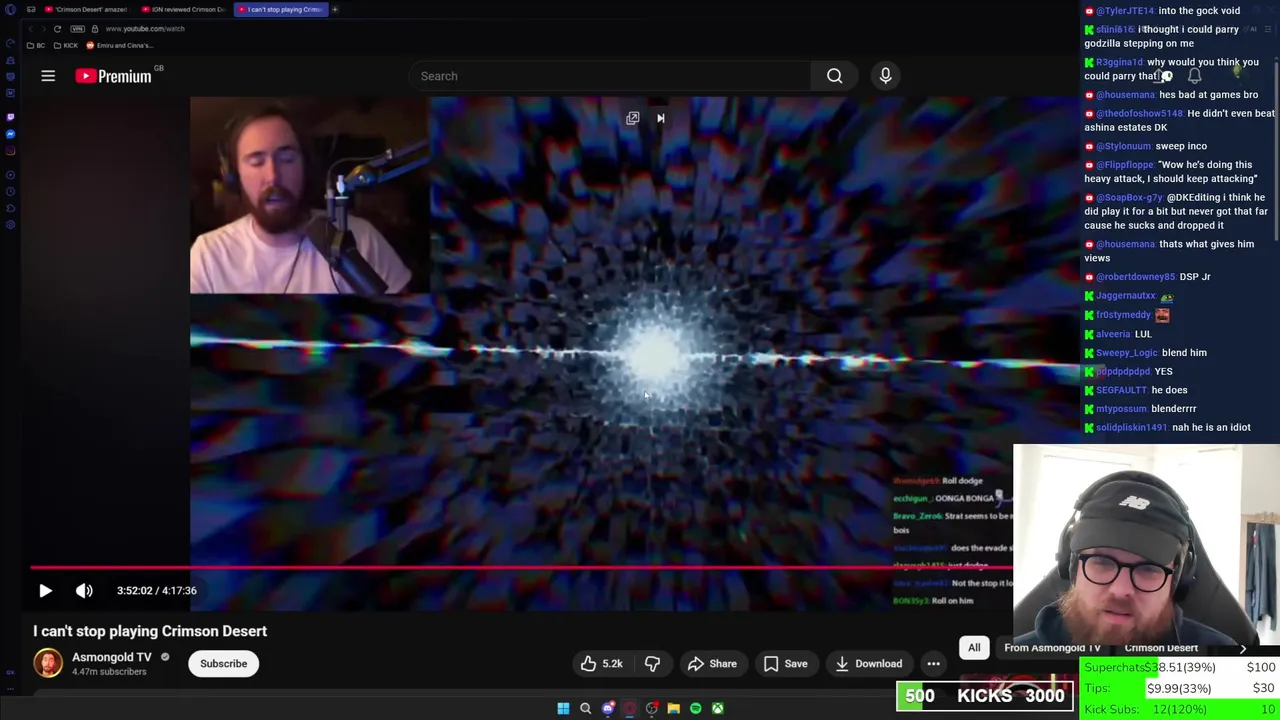The image size is (1280, 720).
Task: Open OBS Studio from taskbar
Action: pos(651,709)
